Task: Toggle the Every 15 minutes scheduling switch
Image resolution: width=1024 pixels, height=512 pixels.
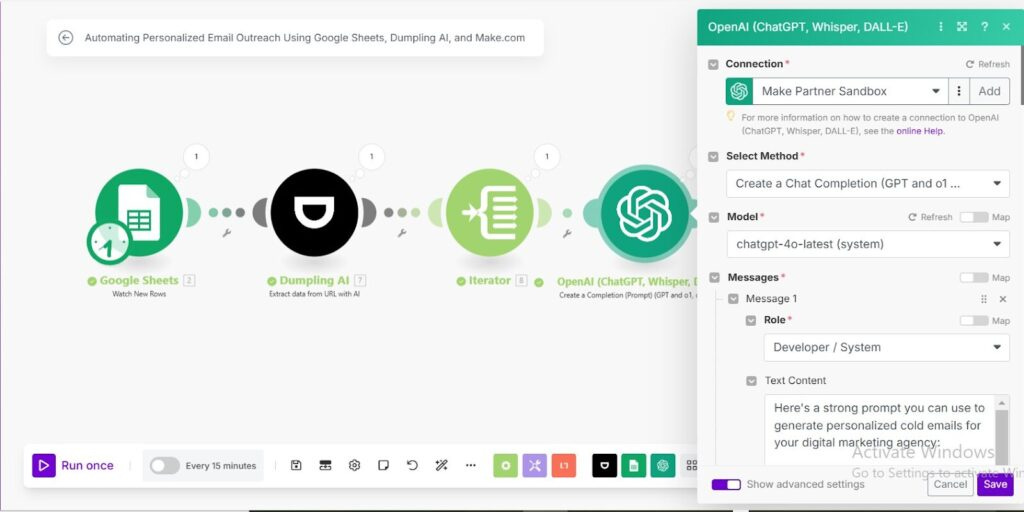Action: pyautogui.click(x=165, y=466)
